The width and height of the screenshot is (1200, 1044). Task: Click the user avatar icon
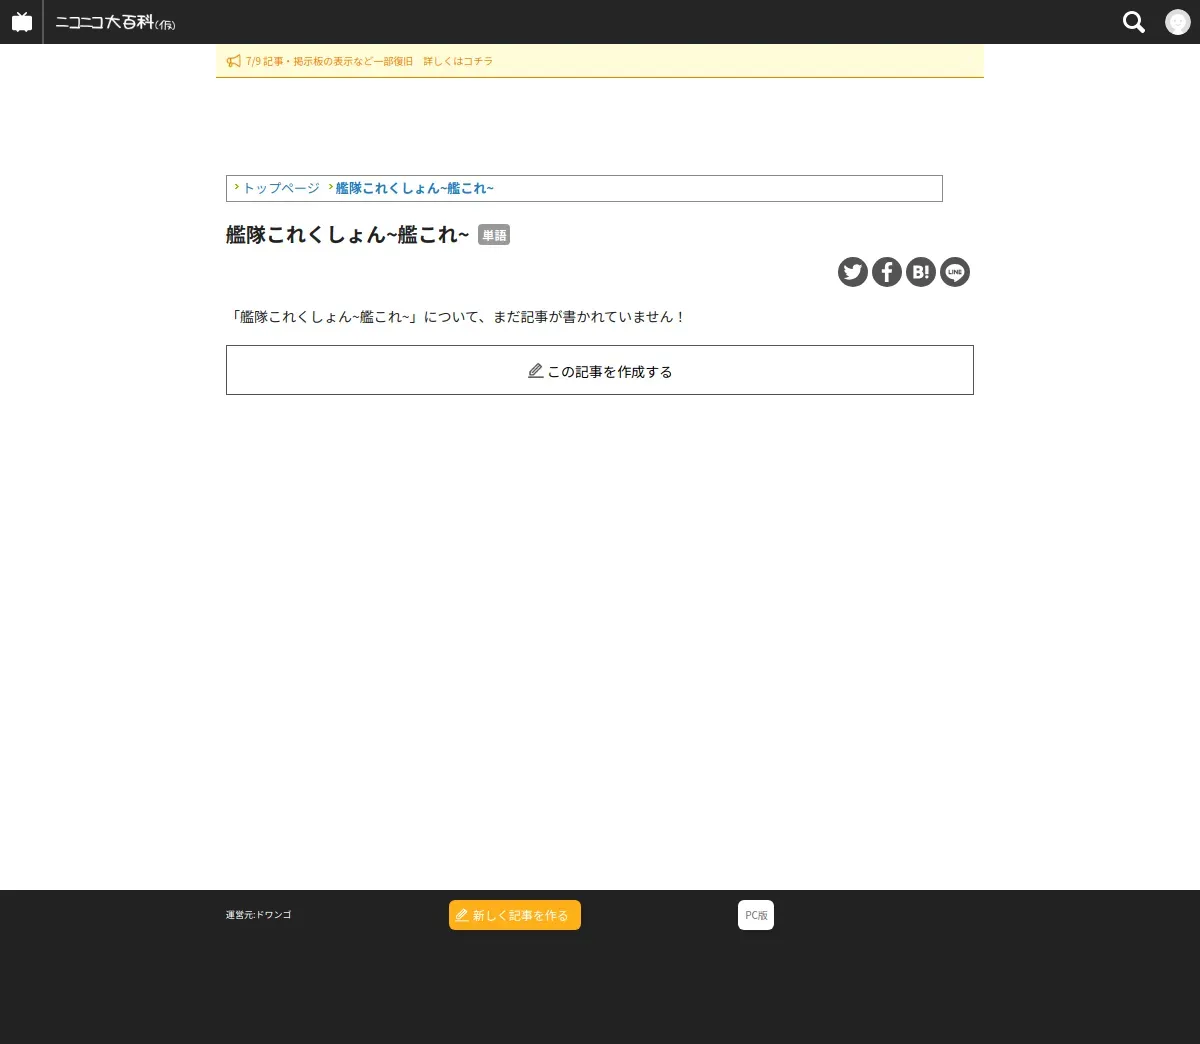[1178, 22]
